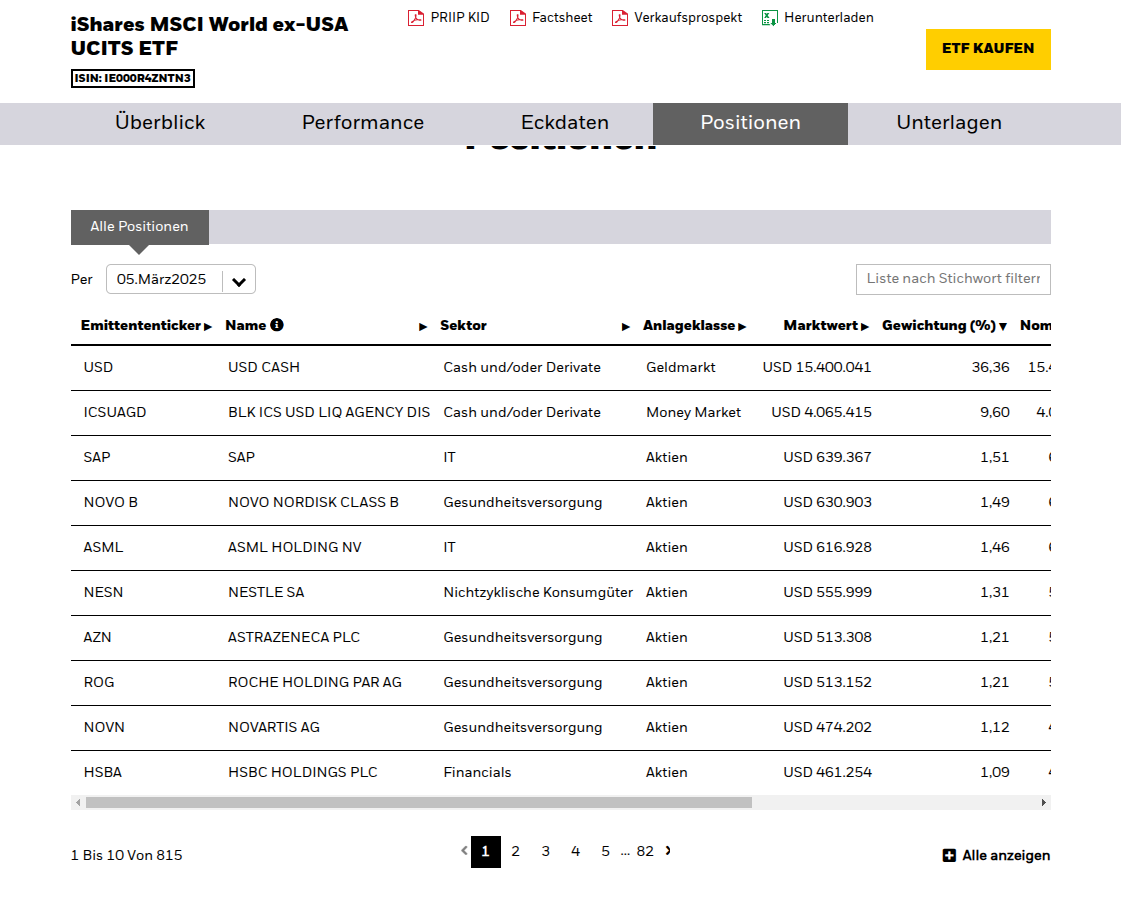Switch to the Eckdaten tab
Image resolution: width=1121 pixels, height=897 pixels.
(x=565, y=123)
